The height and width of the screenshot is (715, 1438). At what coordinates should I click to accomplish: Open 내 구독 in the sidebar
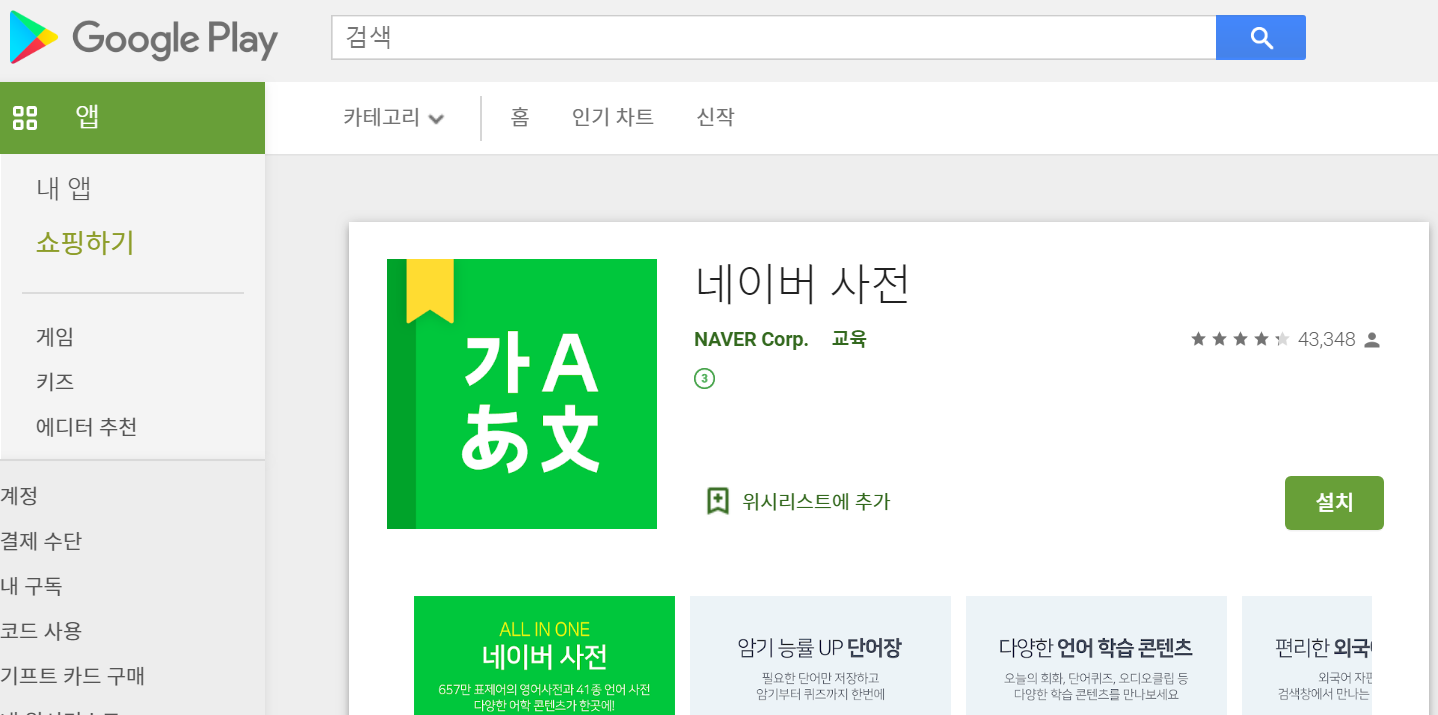[31, 586]
